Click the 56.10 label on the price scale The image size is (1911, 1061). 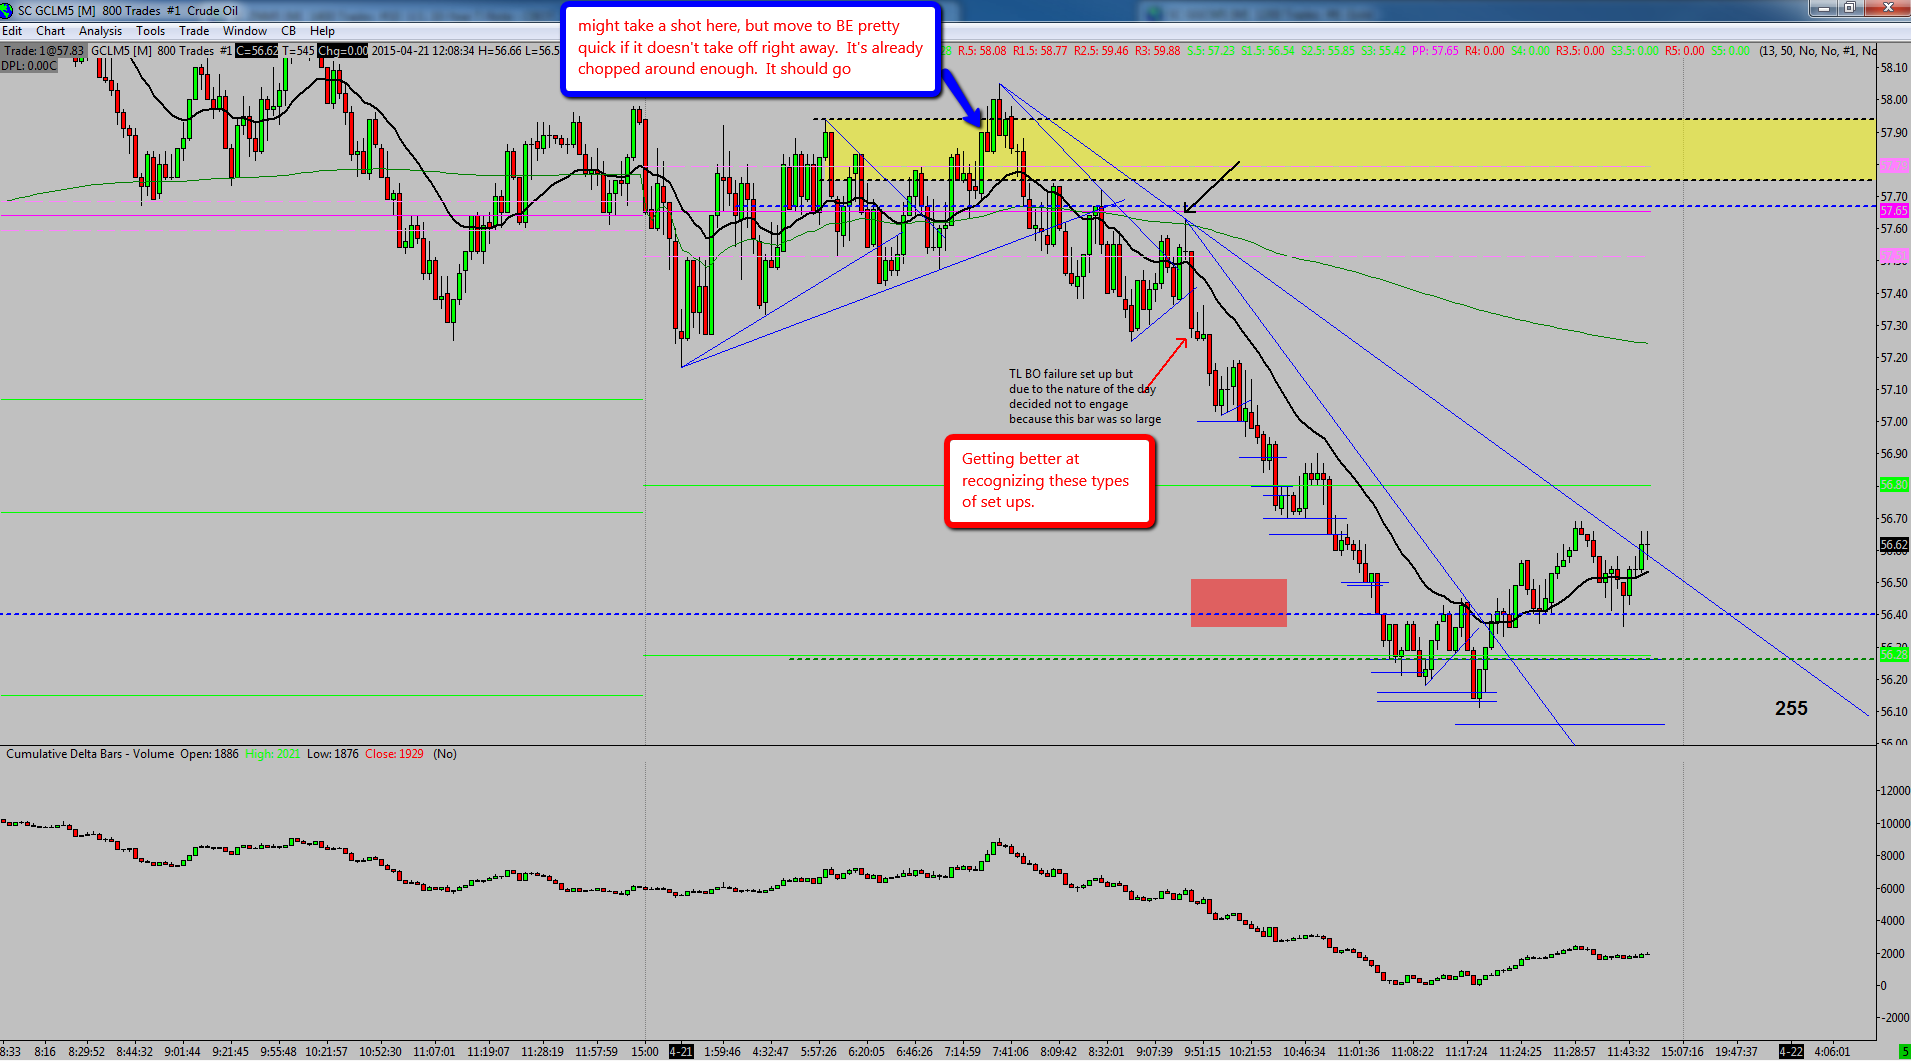pyautogui.click(x=1894, y=712)
